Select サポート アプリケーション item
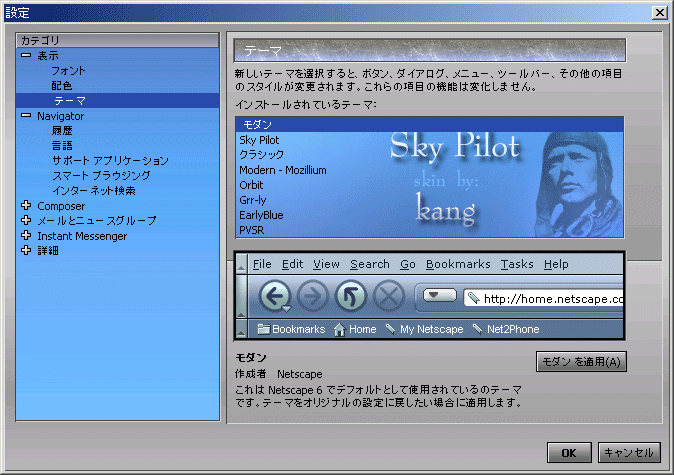 [110, 161]
